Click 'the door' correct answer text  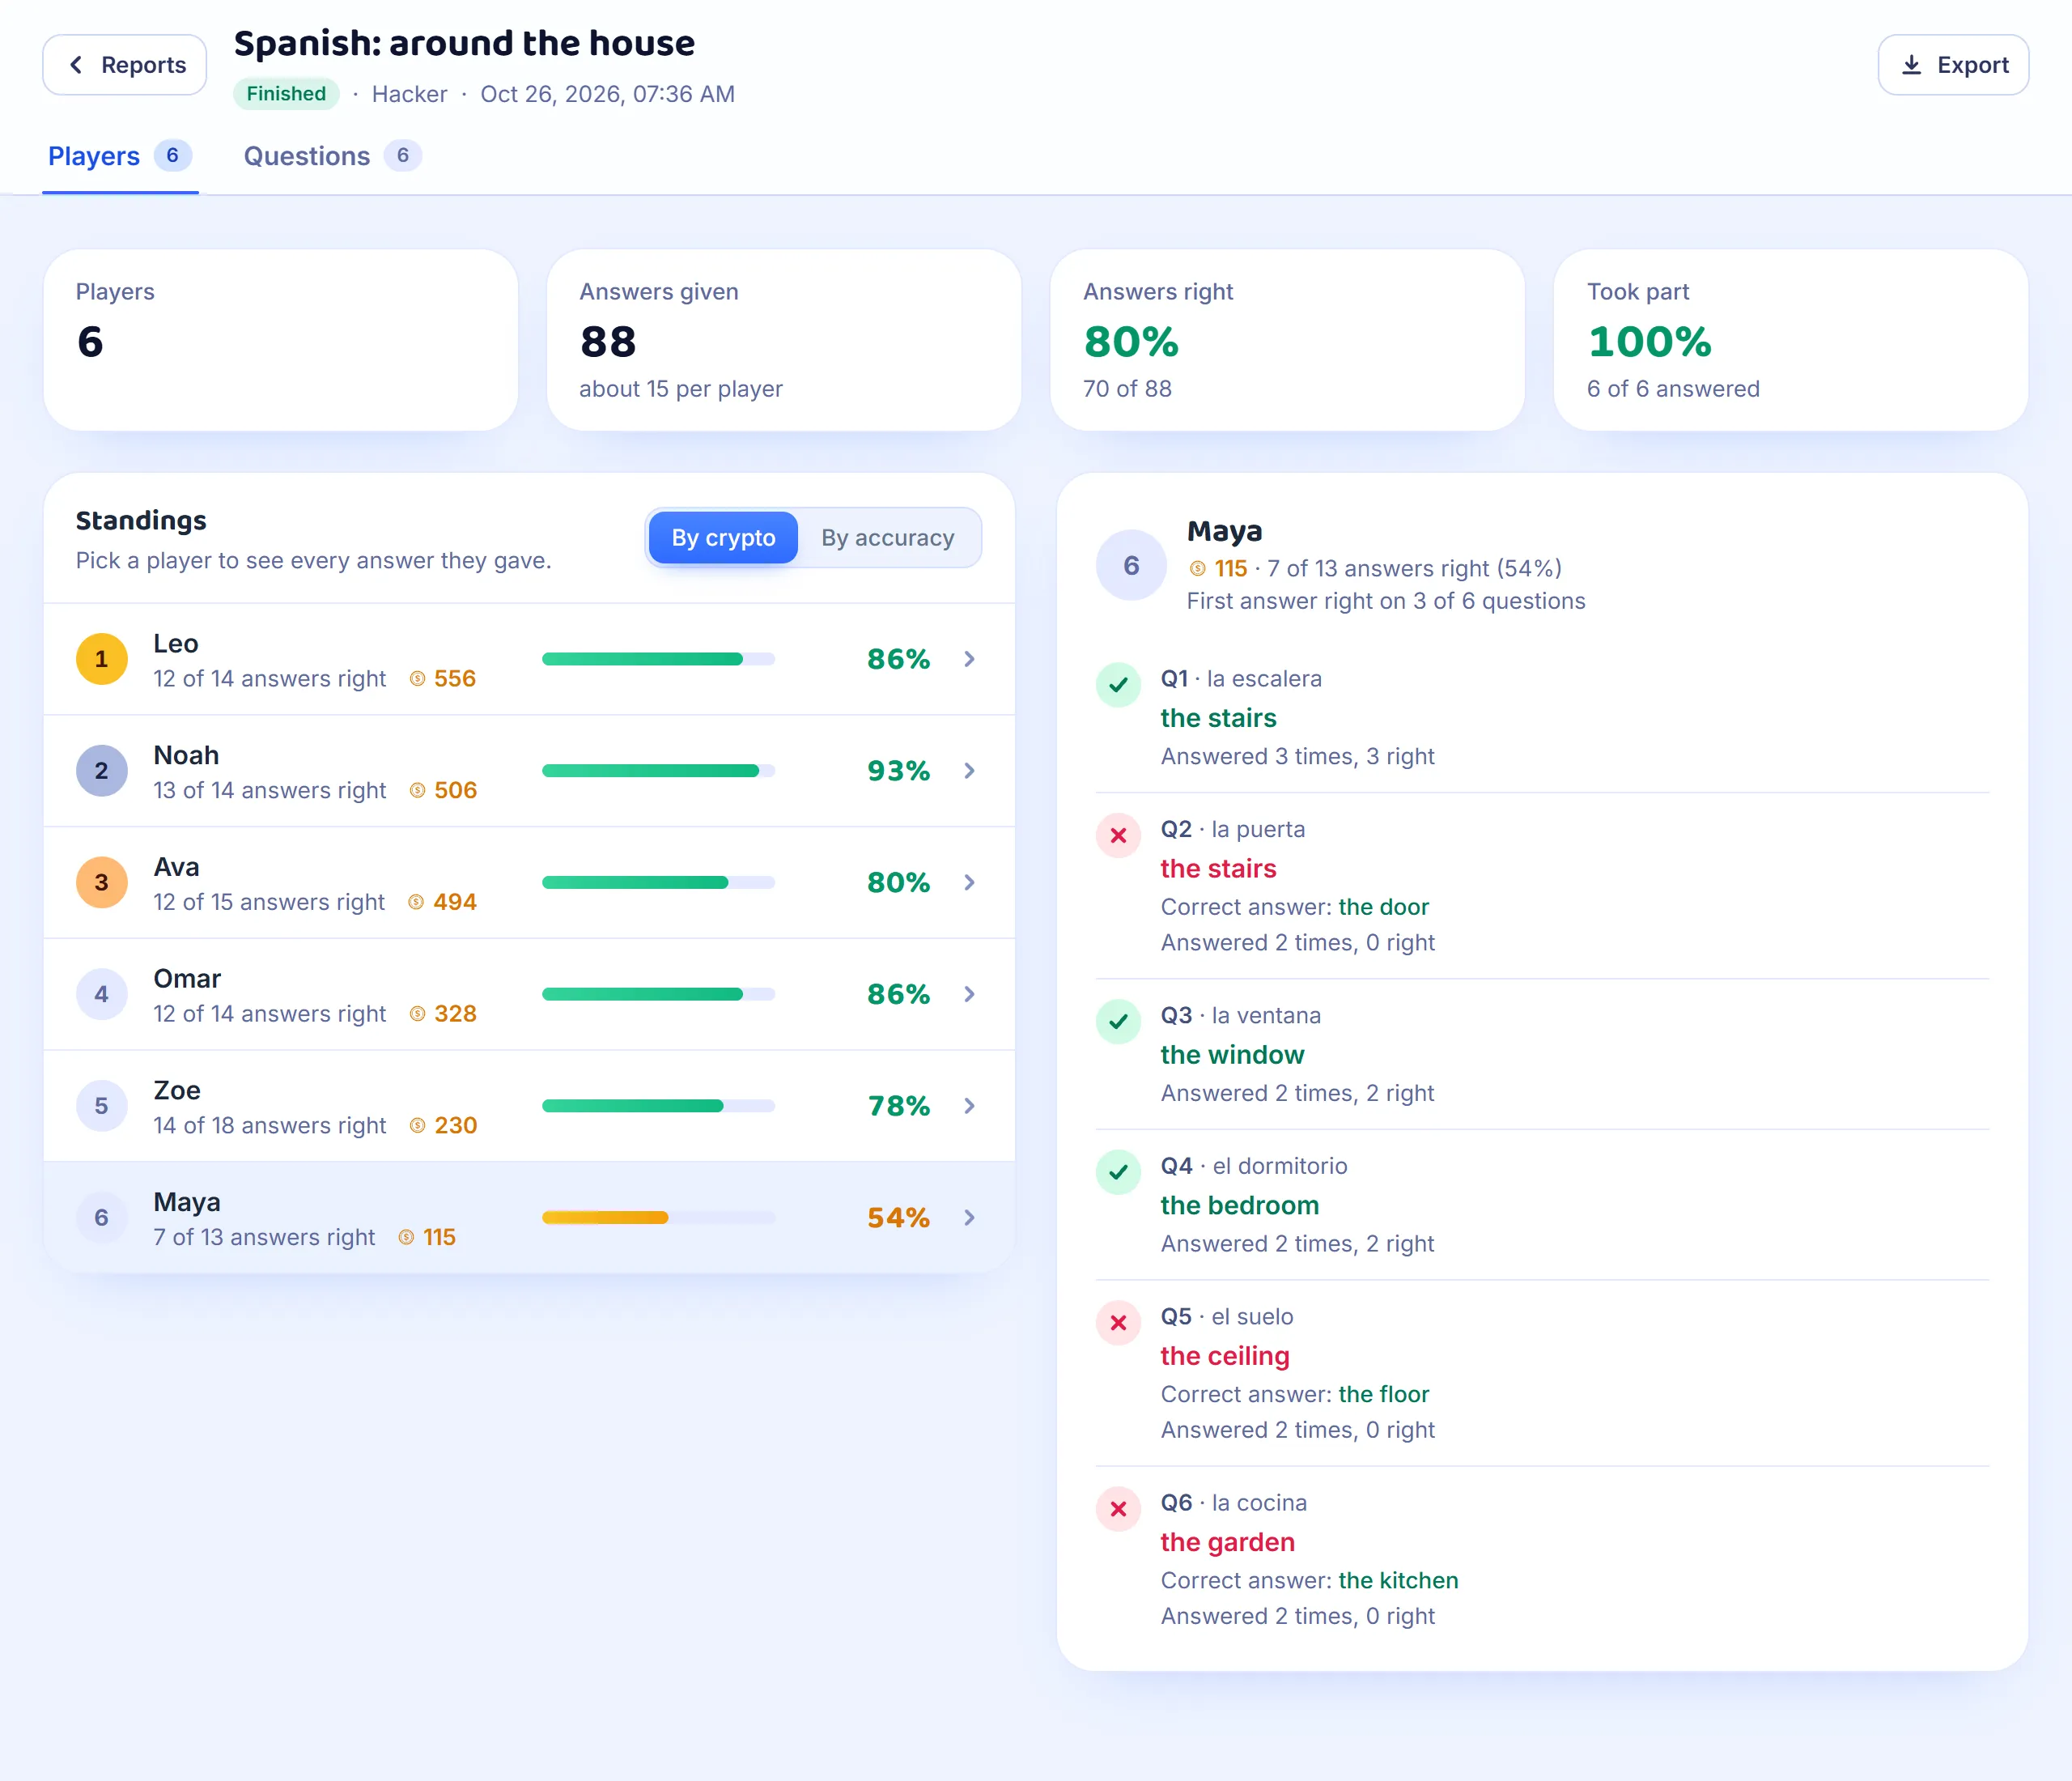[1384, 907]
